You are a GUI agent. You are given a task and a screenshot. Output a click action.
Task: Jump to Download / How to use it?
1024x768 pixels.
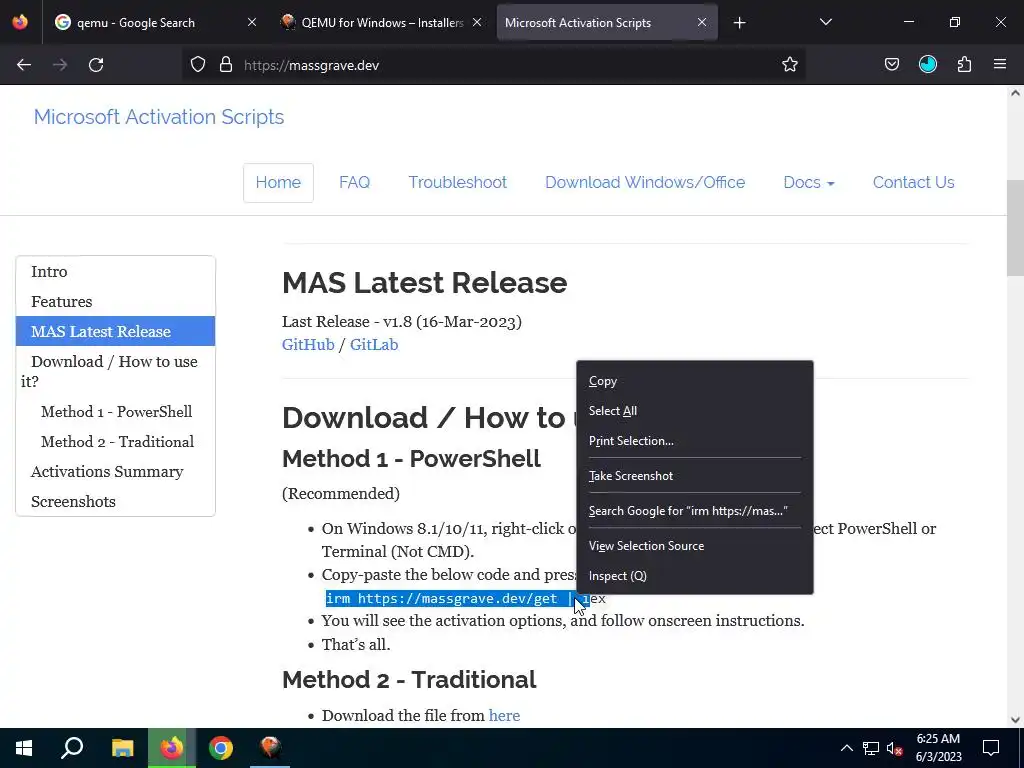(116, 371)
